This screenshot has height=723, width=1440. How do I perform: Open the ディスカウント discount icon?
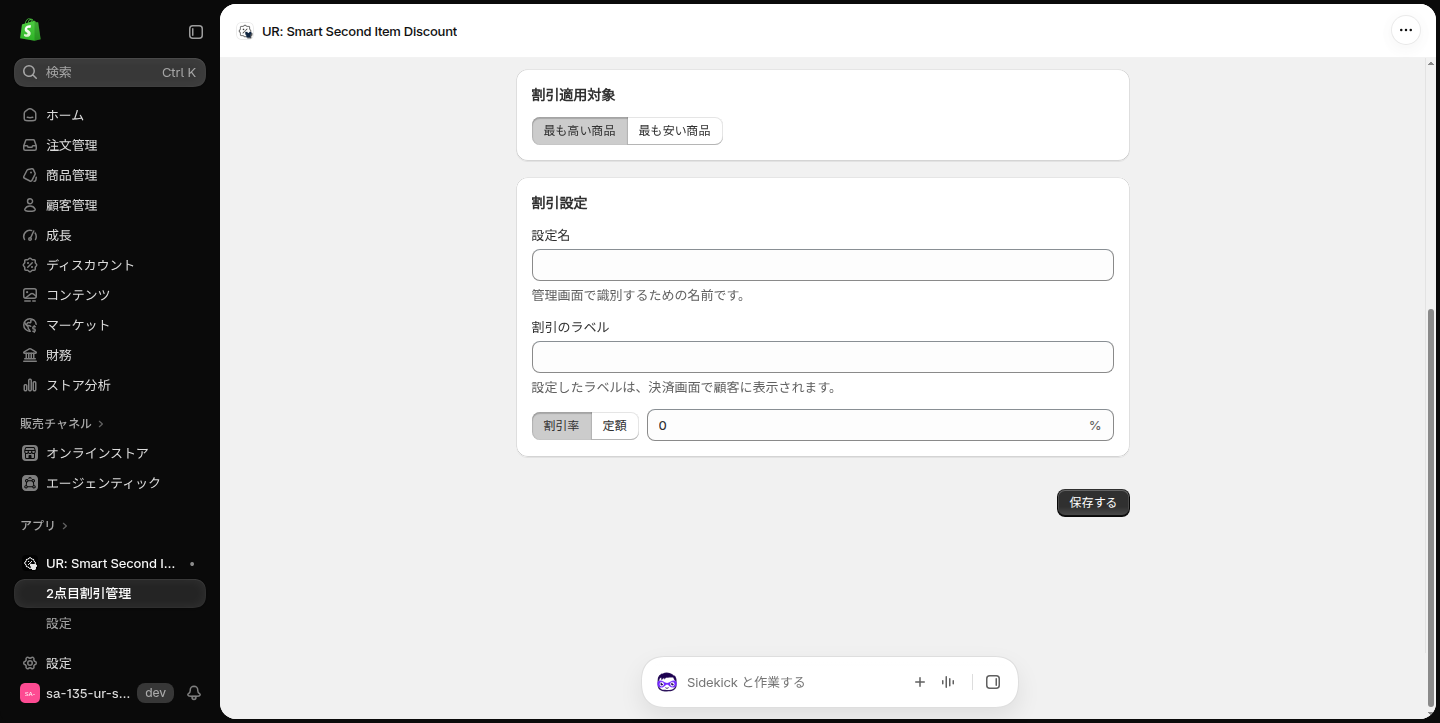coord(30,265)
